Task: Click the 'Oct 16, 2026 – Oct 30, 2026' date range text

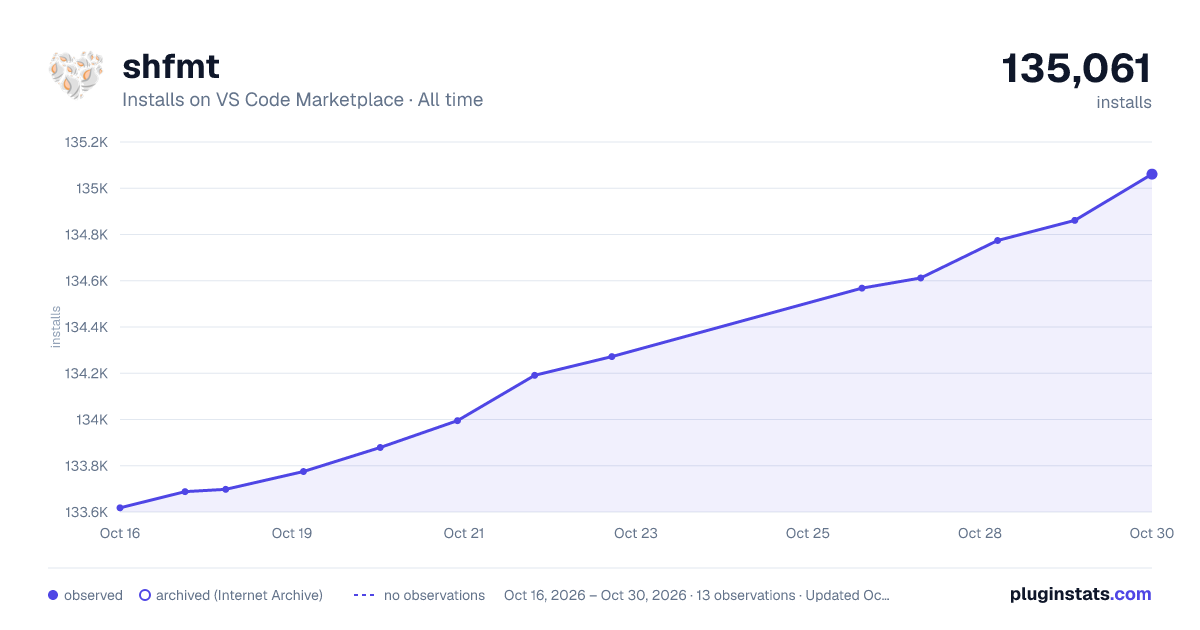Action: (x=595, y=595)
